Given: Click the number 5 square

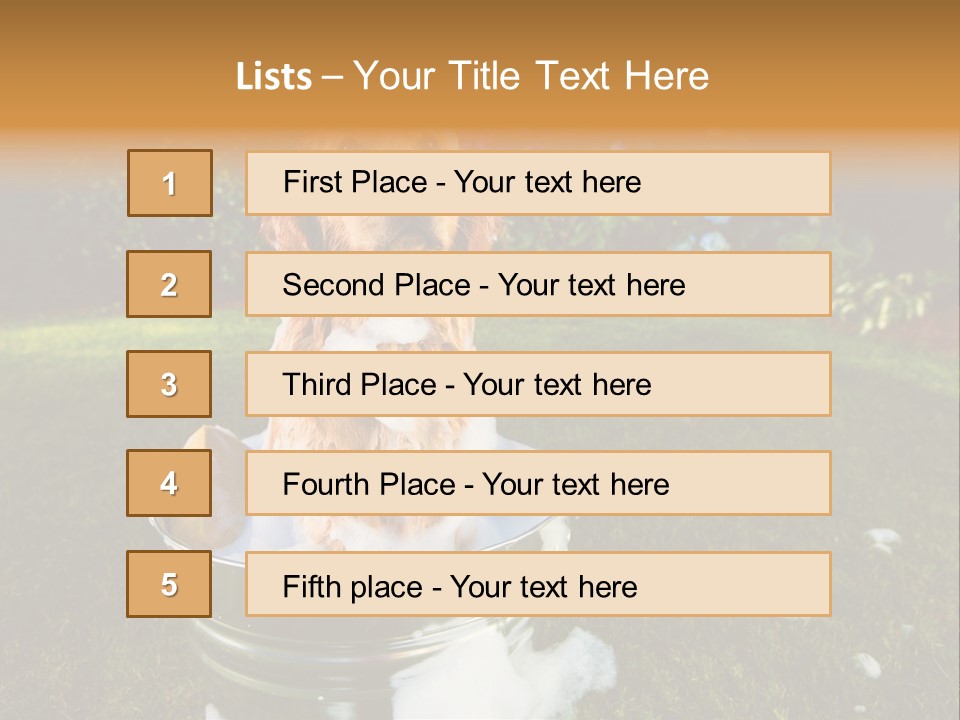Looking at the screenshot, I should click(x=169, y=583).
